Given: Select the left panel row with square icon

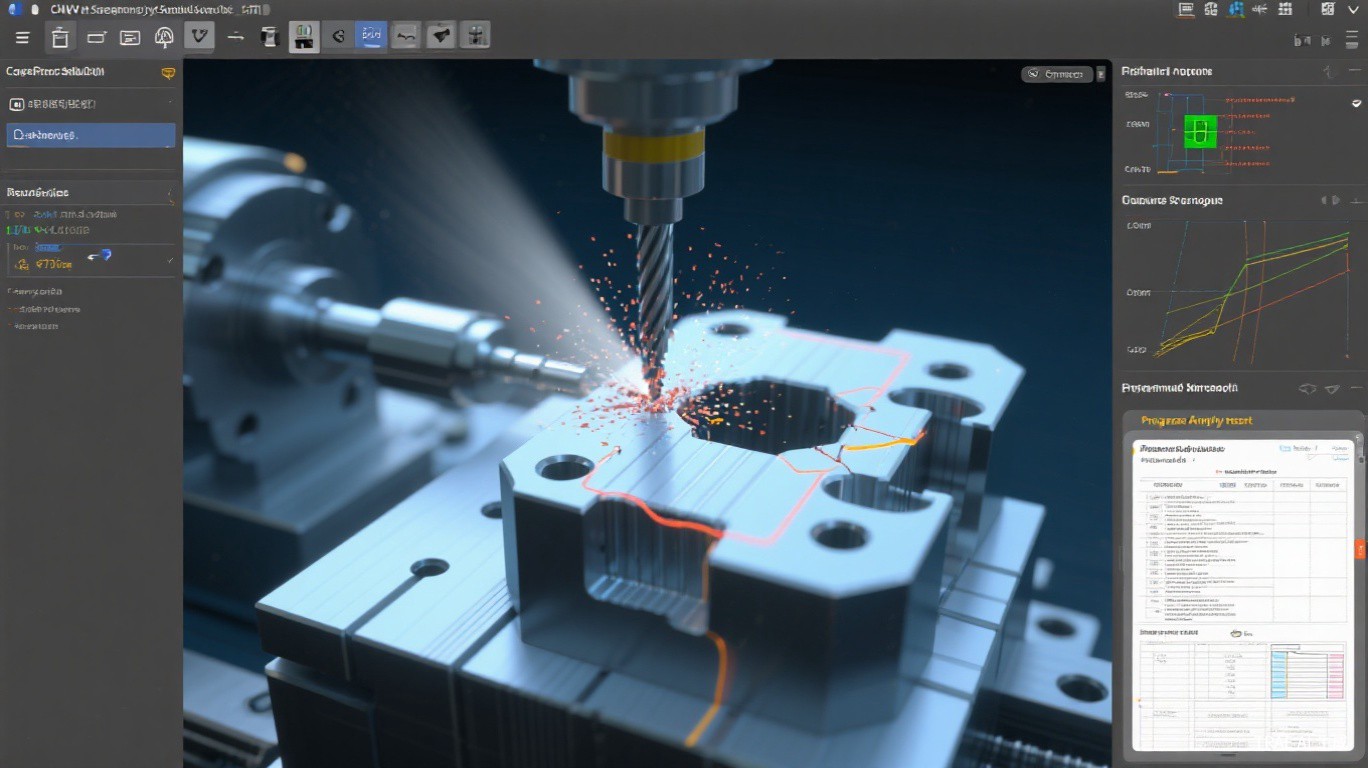Looking at the screenshot, I should click(x=90, y=104).
